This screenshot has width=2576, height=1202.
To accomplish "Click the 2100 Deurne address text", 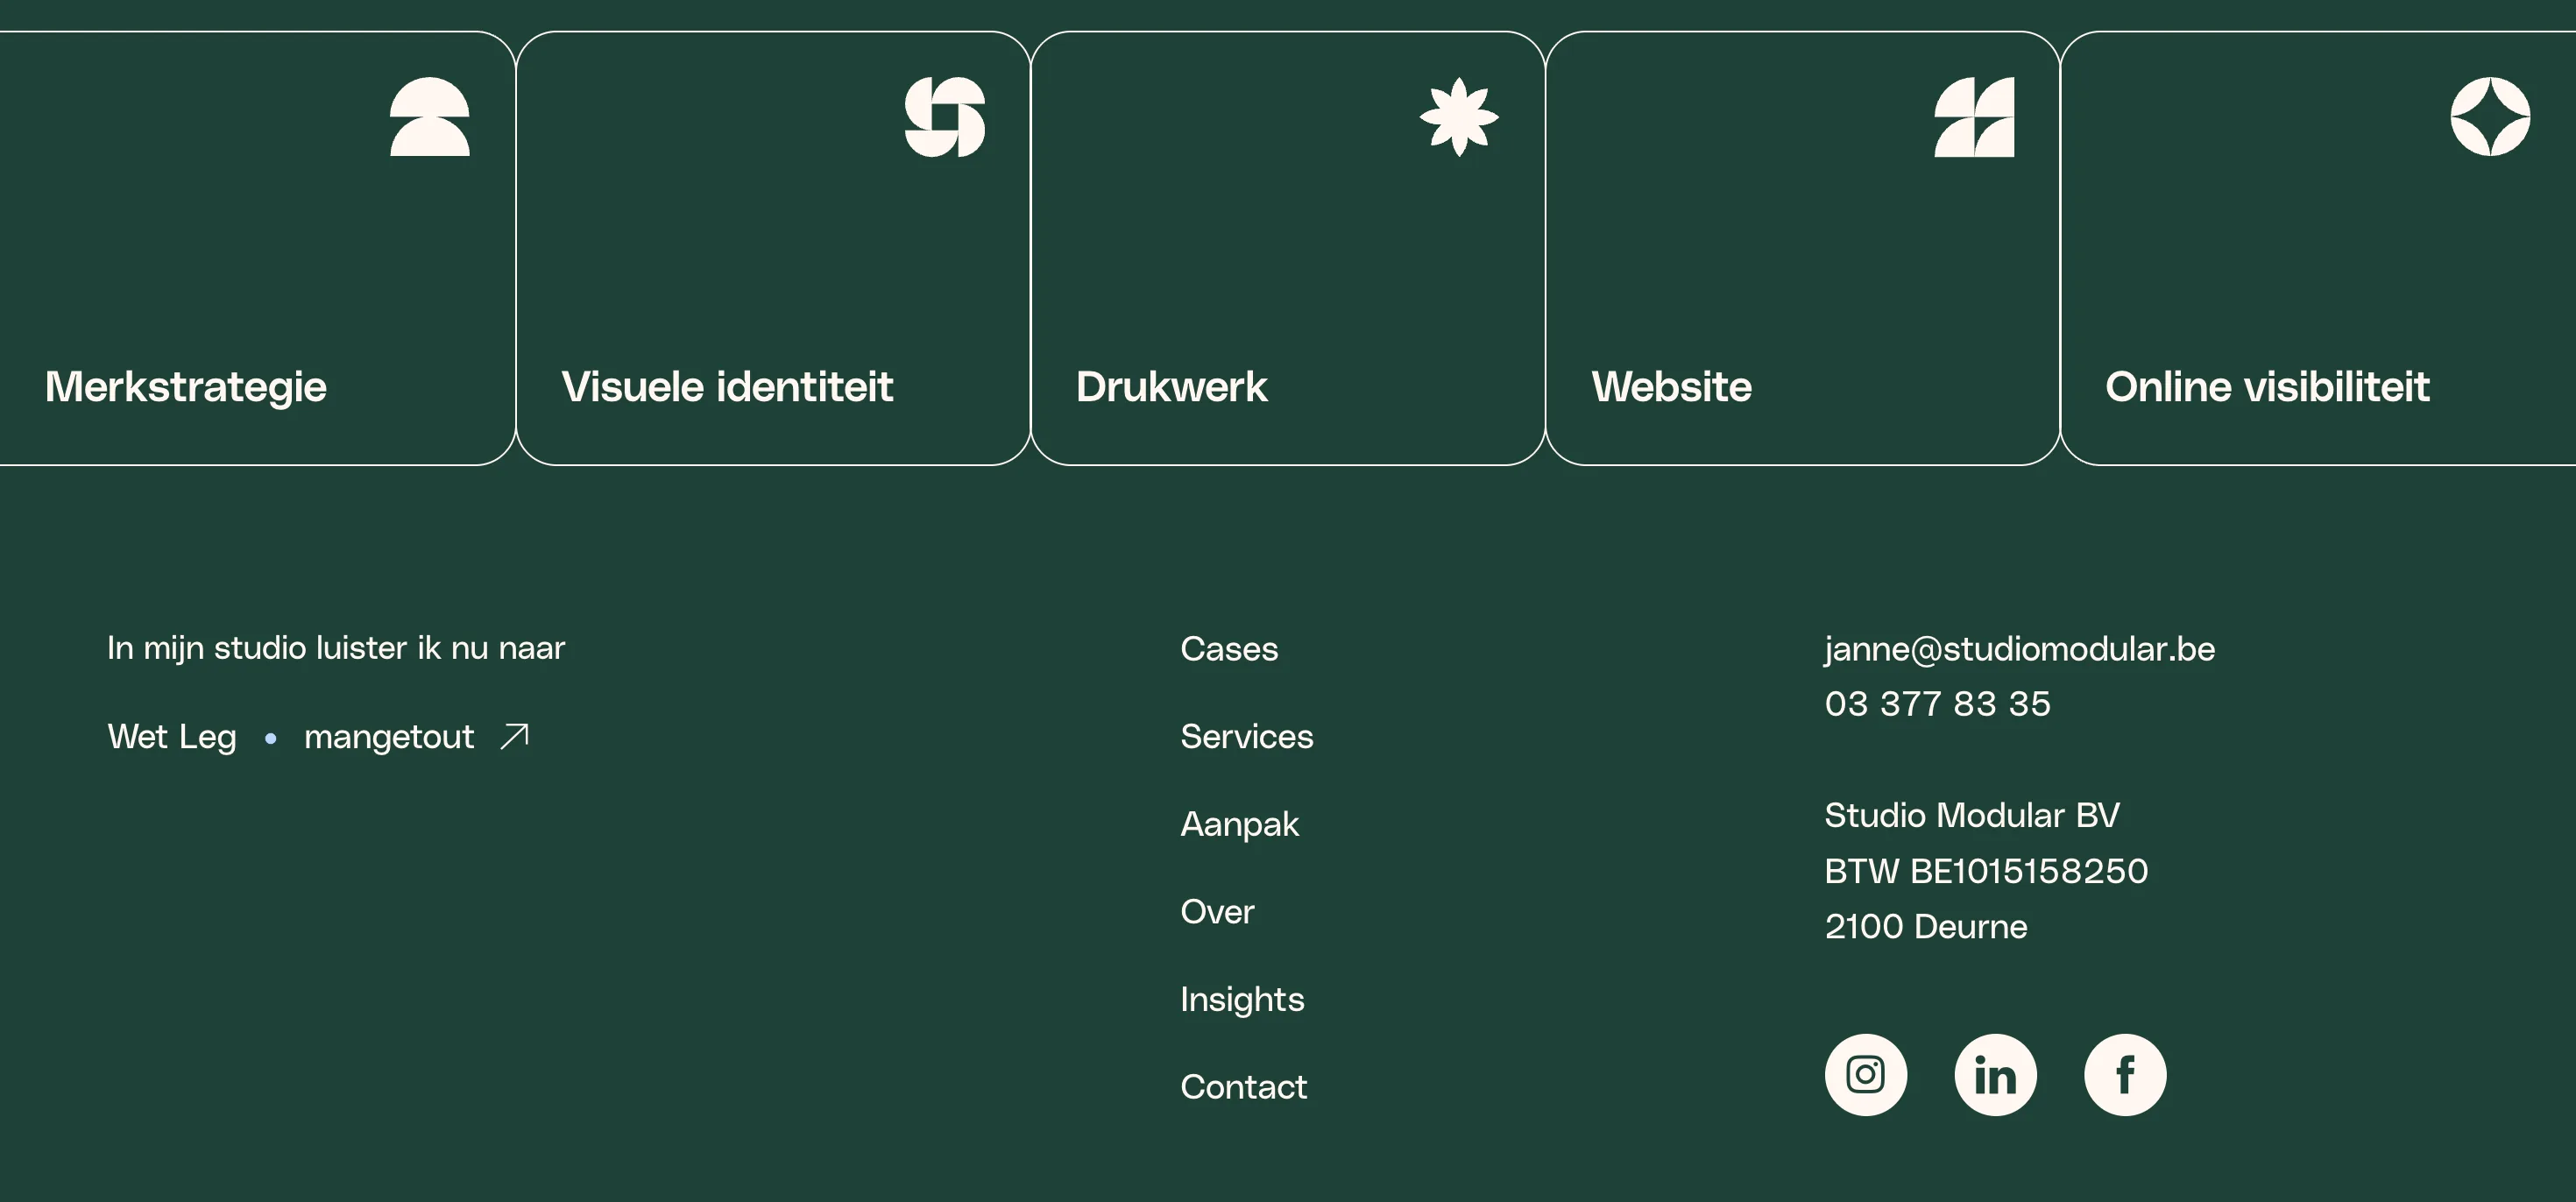I will [x=1926, y=927].
